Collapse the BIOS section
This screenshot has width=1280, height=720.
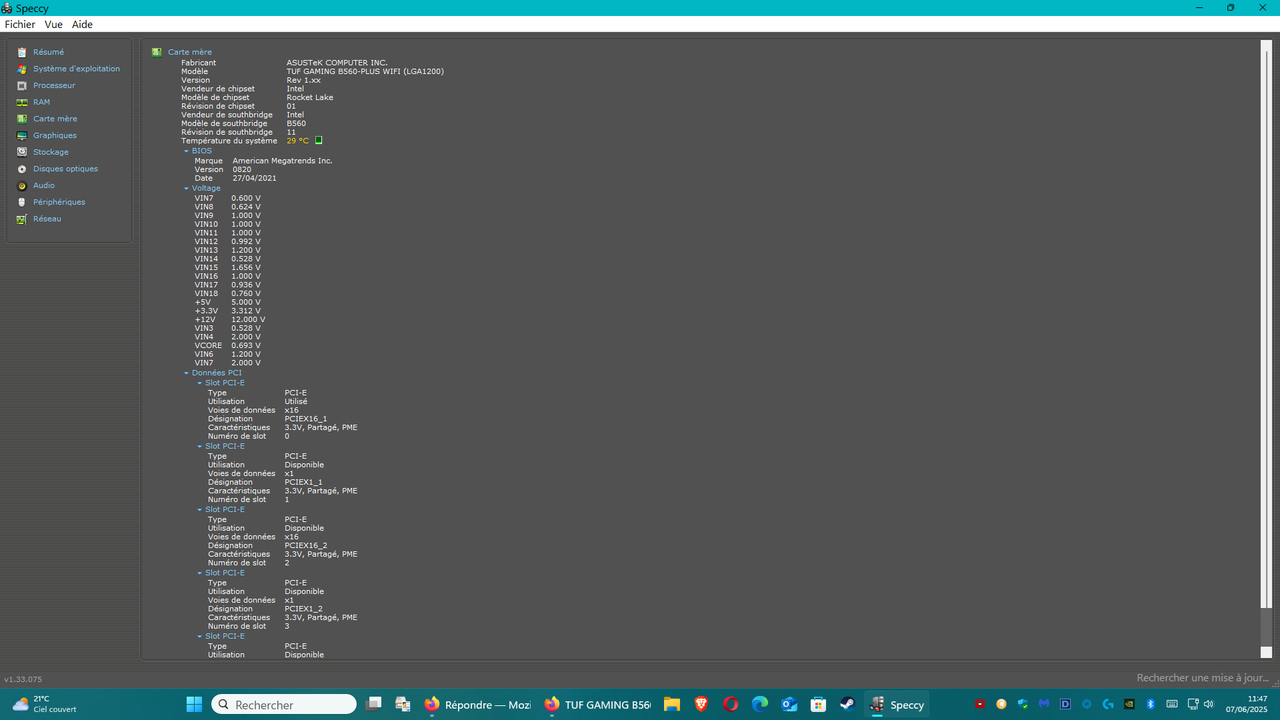coord(186,151)
